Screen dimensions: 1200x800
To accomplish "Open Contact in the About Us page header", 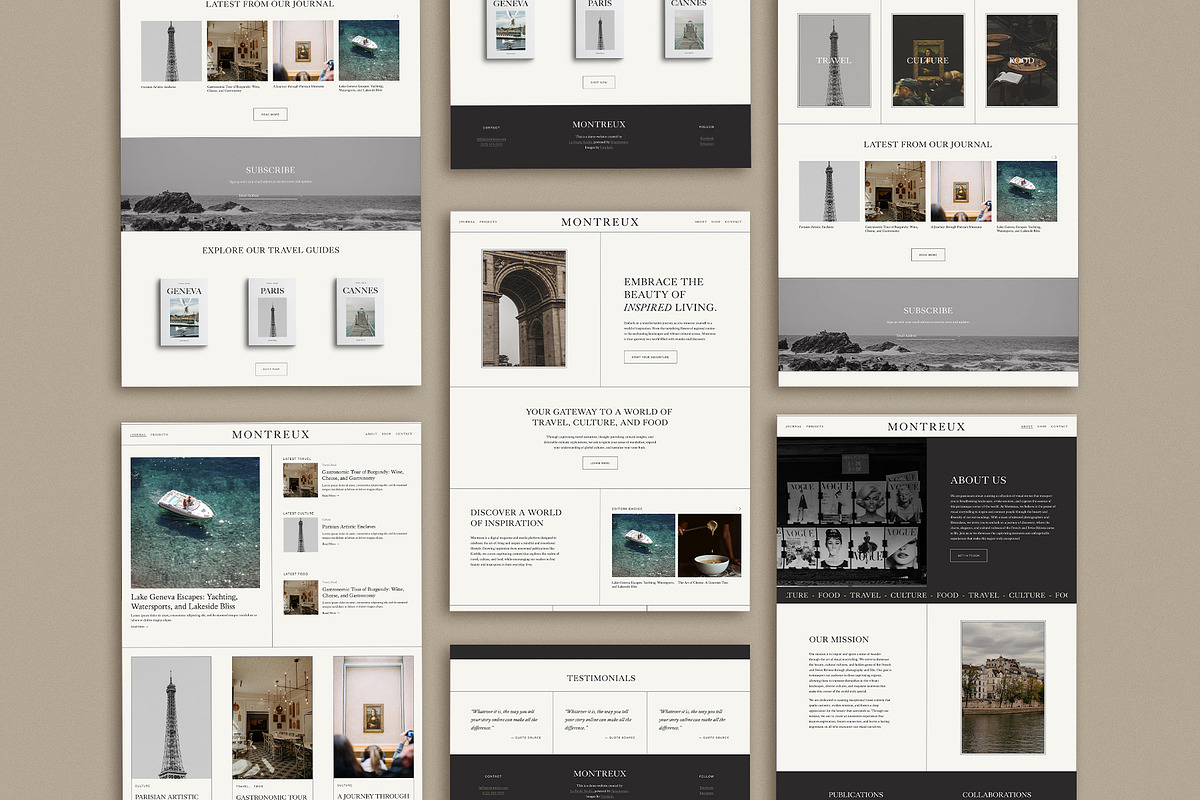I will (x=1059, y=427).
